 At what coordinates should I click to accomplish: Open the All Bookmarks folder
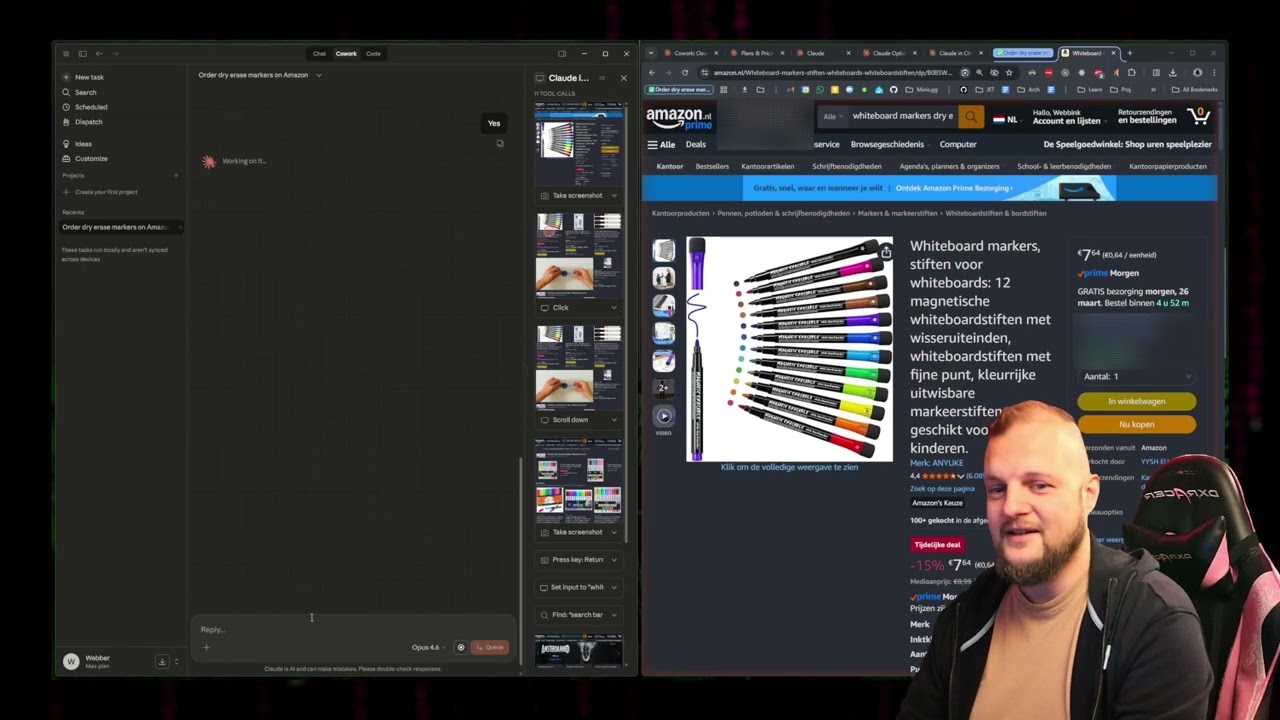point(1196,89)
